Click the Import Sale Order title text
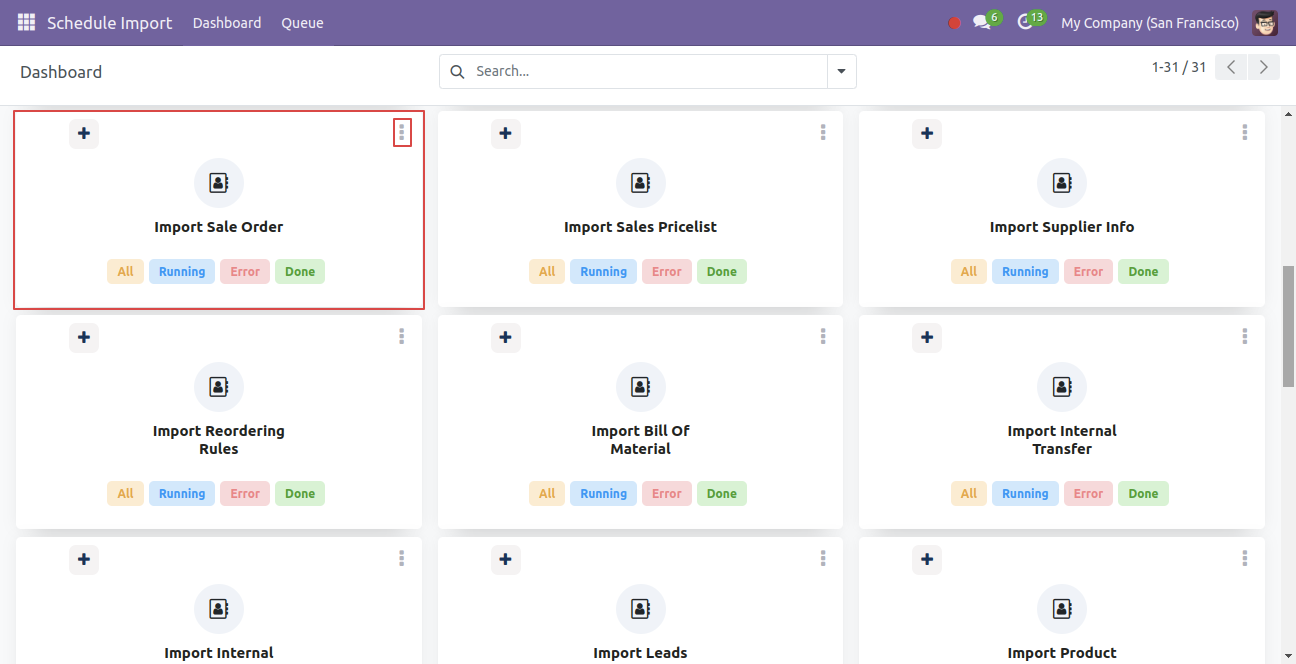Image resolution: width=1296 pixels, height=664 pixels. click(219, 227)
